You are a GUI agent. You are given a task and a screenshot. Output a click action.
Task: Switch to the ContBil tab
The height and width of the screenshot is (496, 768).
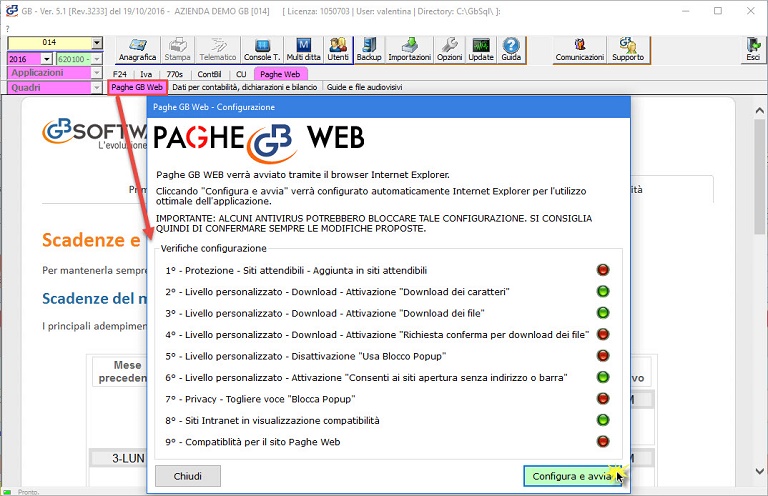[209, 74]
